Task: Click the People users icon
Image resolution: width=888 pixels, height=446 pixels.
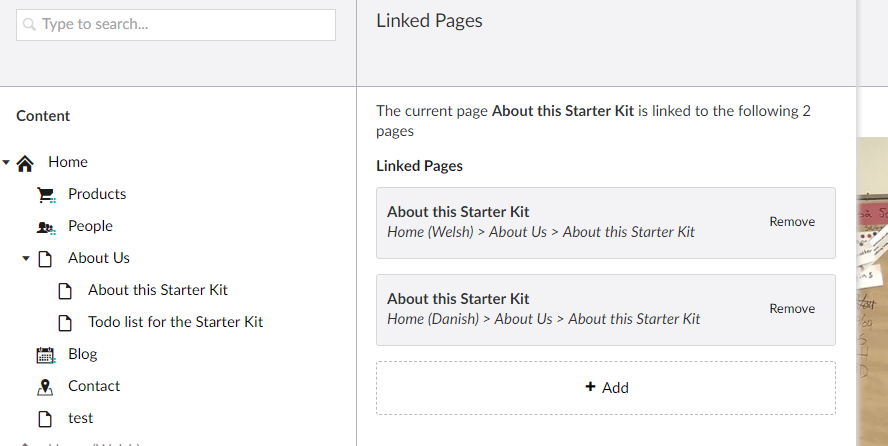Action: tap(46, 227)
